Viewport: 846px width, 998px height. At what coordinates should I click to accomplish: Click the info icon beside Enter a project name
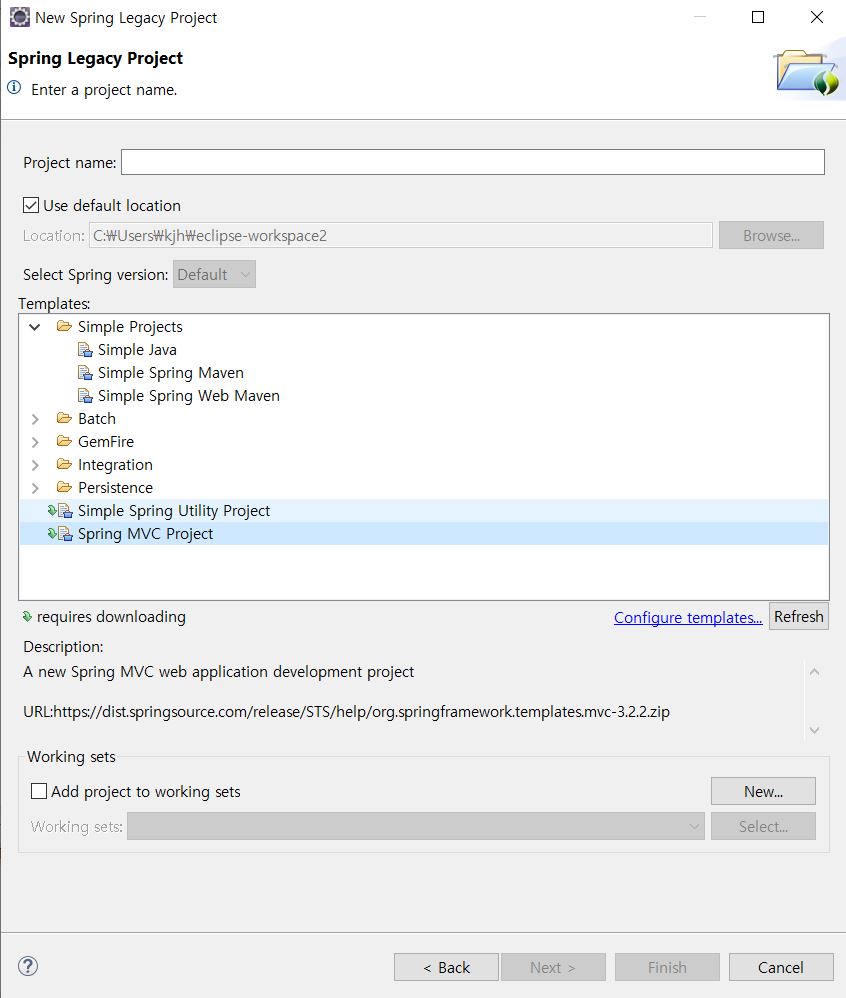14,88
